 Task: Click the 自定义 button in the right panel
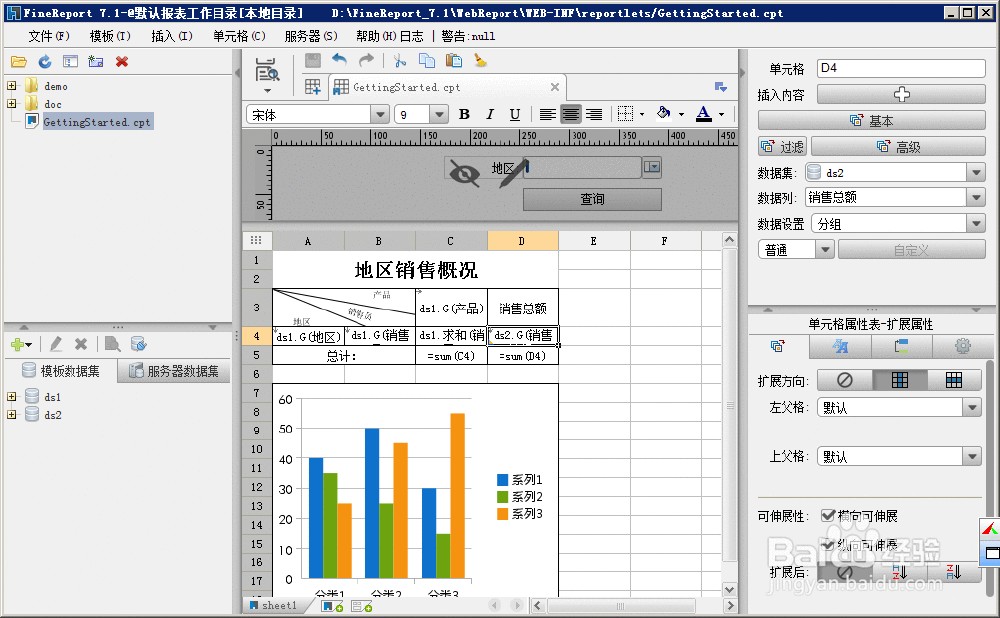tap(910, 248)
